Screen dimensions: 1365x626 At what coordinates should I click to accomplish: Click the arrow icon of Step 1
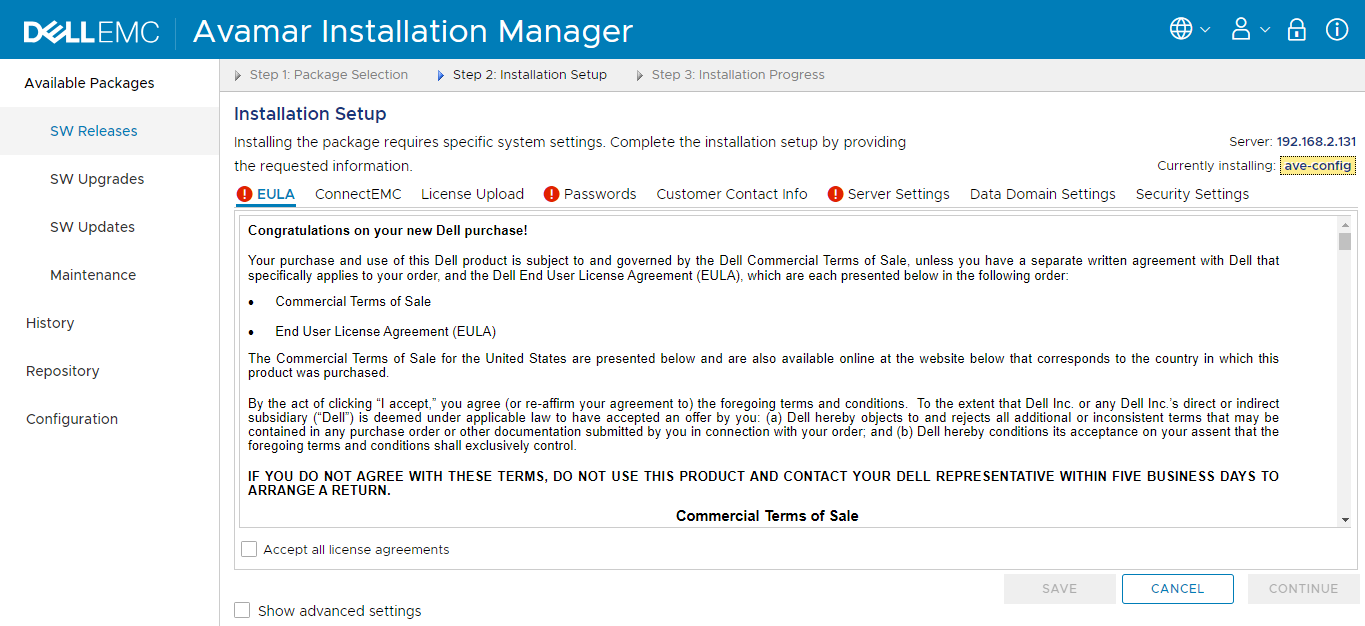point(238,75)
